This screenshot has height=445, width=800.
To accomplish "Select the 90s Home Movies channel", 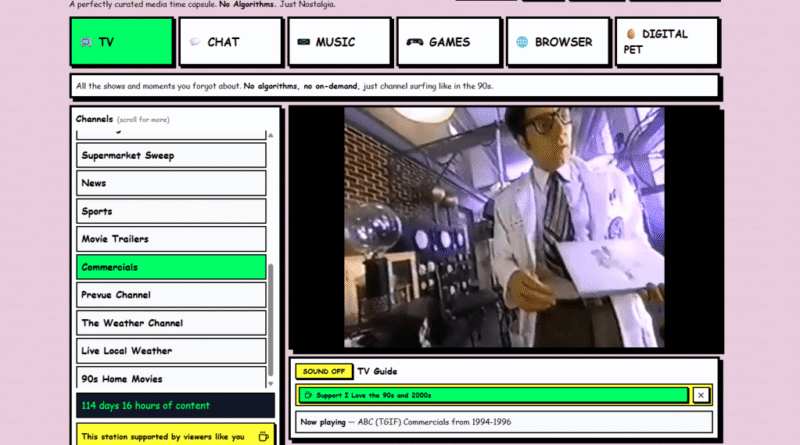I will click(171, 378).
